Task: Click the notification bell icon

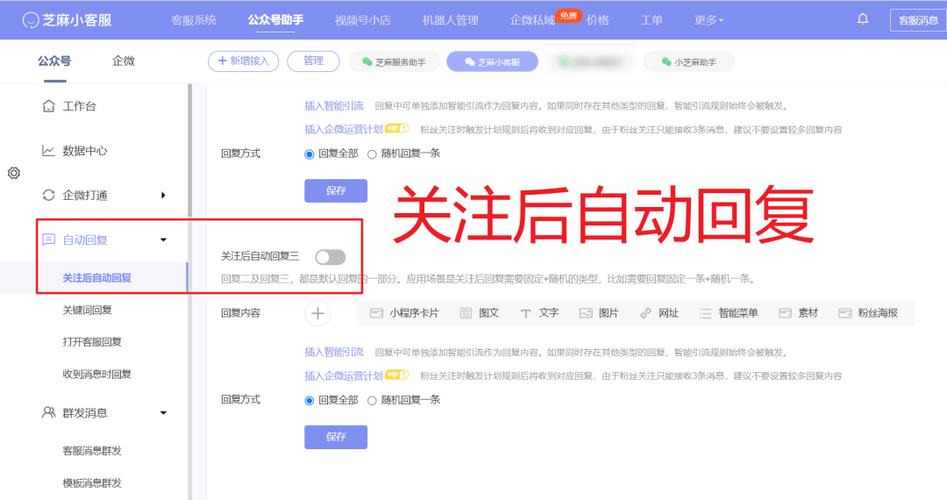Action: click(x=862, y=19)
